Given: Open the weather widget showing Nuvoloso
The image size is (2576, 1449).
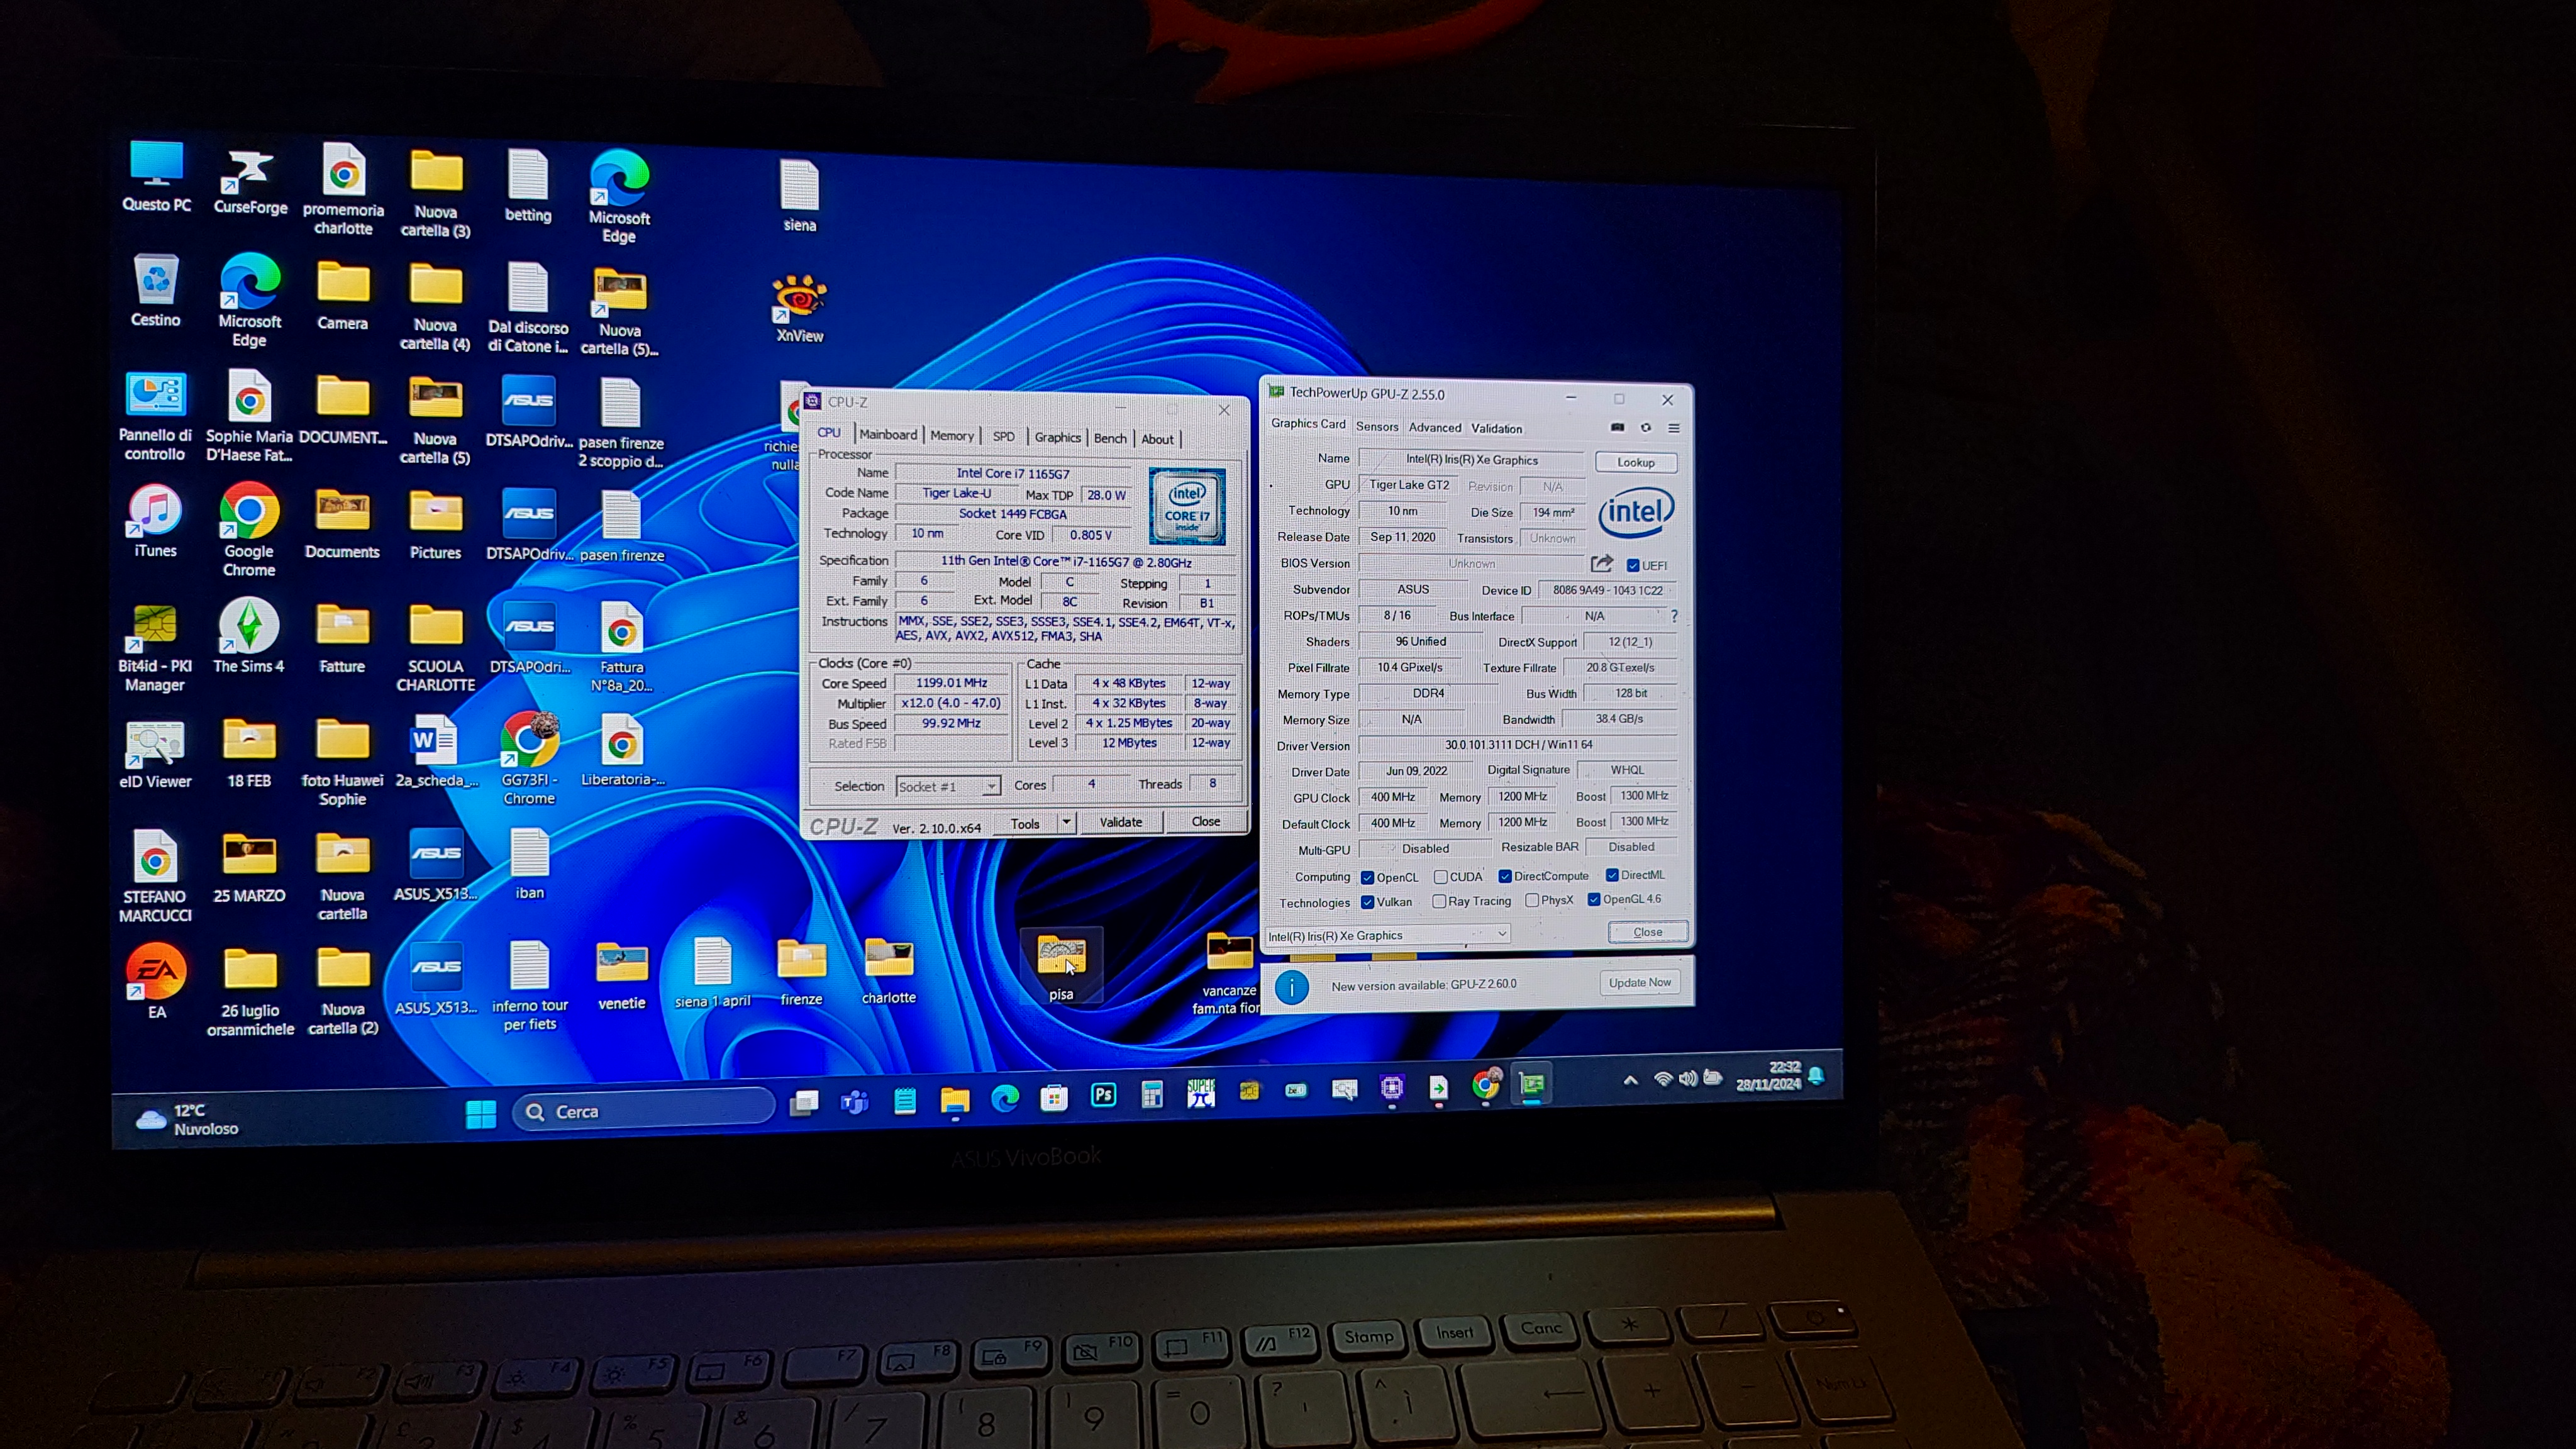Looking at the screenshot, I should pos(188,1119).
